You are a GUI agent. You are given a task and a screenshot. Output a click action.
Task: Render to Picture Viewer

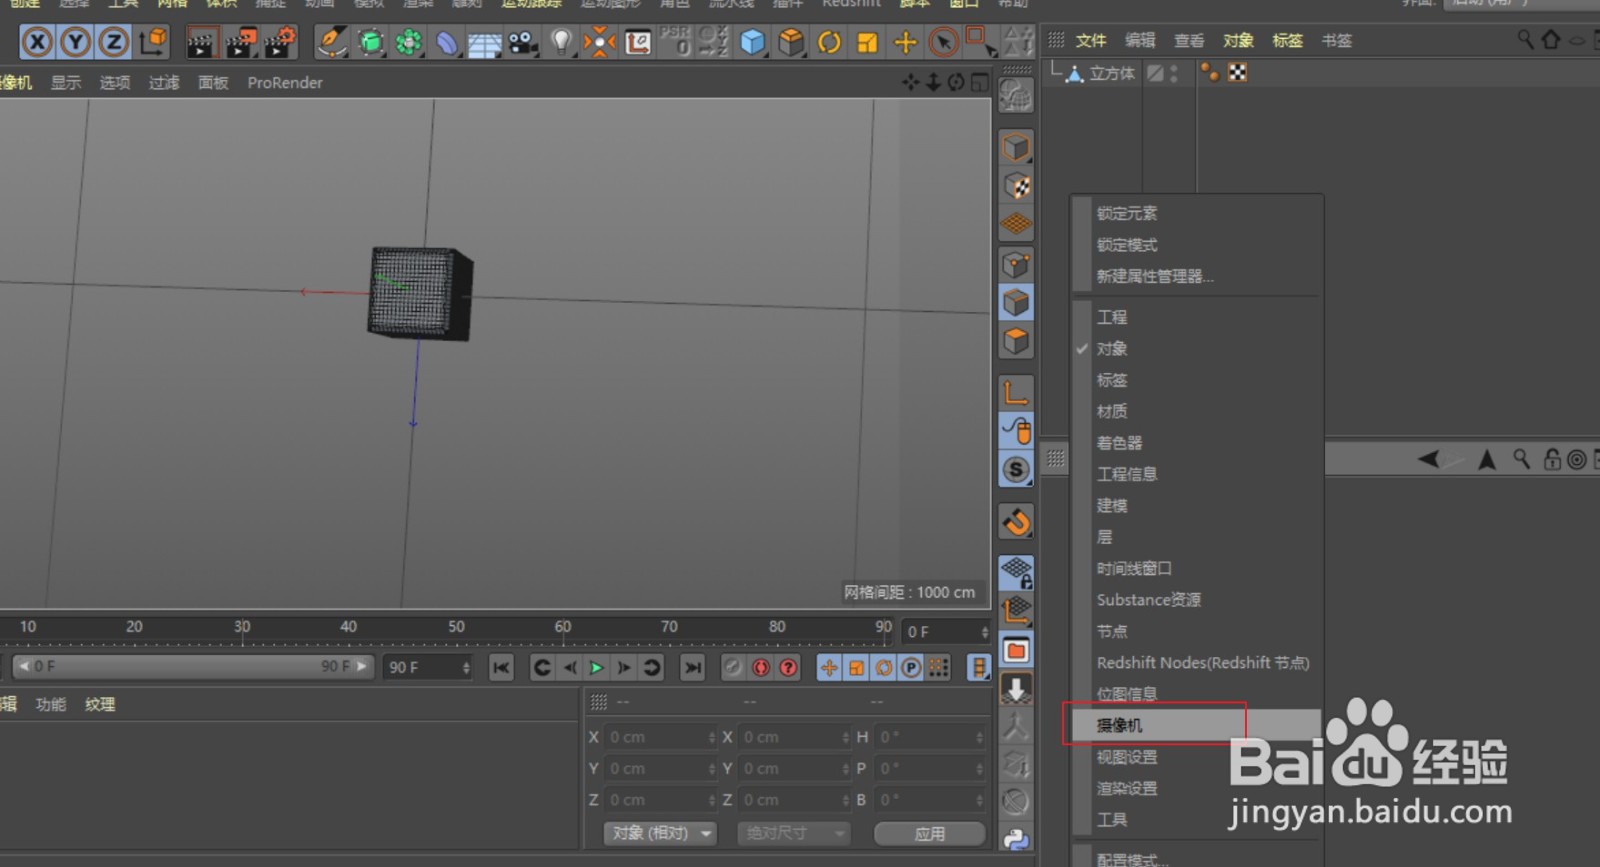240,43
